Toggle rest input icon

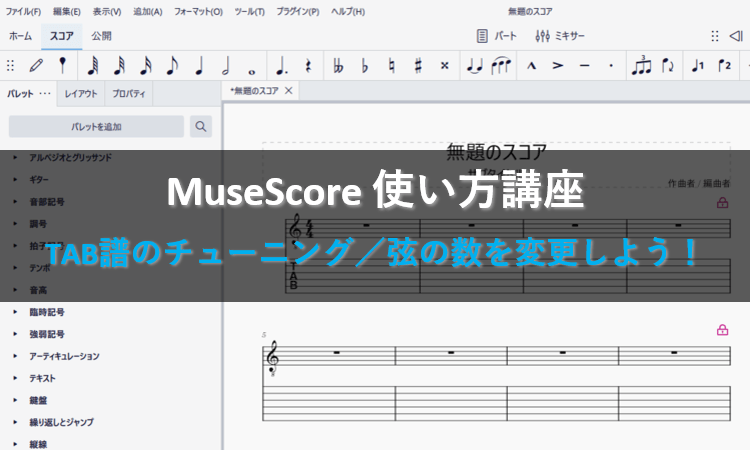point(309,66)
